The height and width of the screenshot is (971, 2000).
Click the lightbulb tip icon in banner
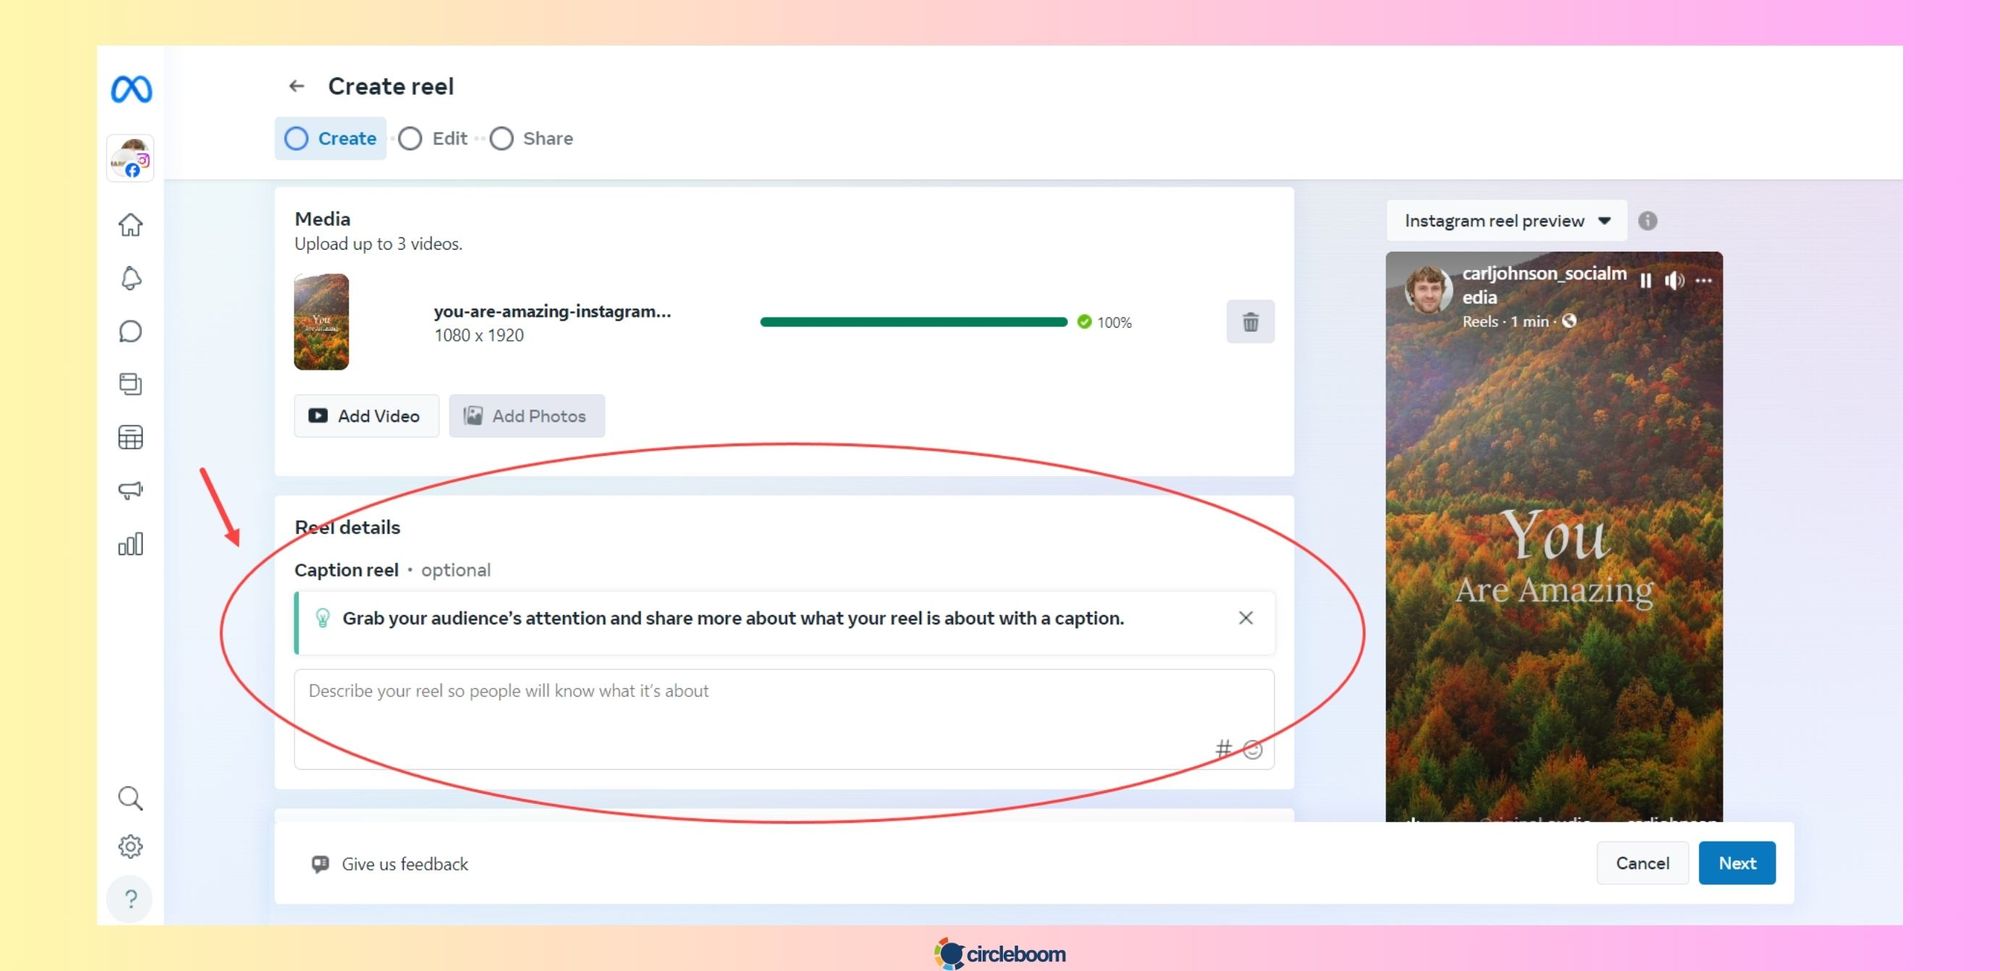point(323,618)
